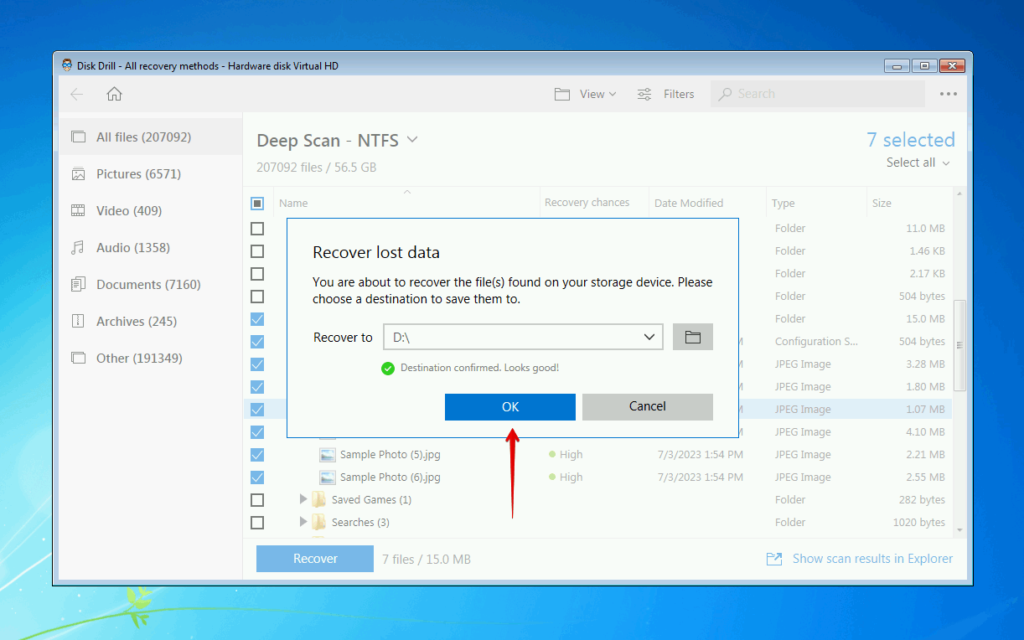Sort by Date Modified column
This screenshot has height=640, width=1024.
pos(688,203)
